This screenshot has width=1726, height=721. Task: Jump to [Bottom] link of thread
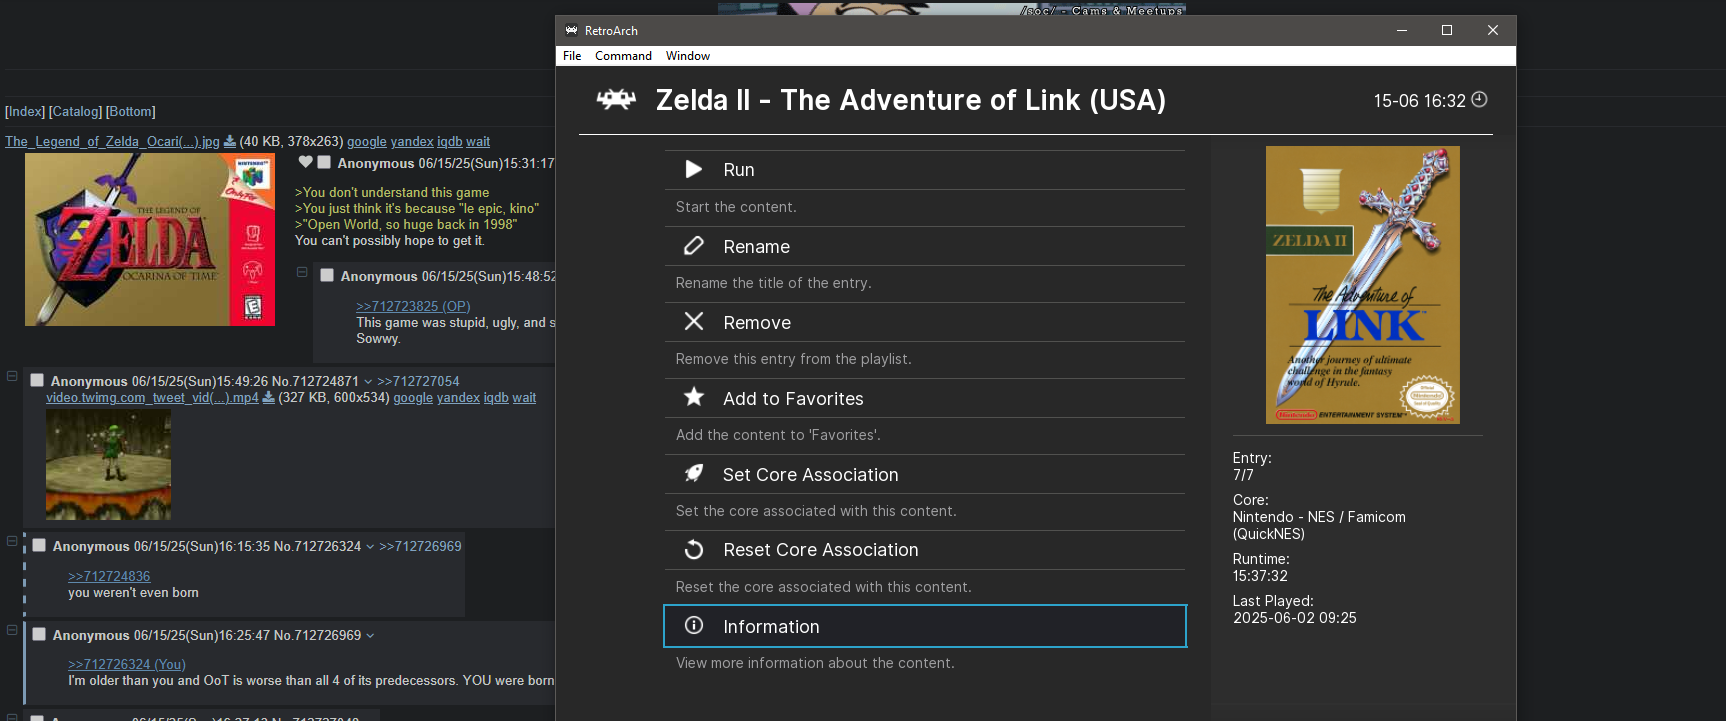point(131,111)
